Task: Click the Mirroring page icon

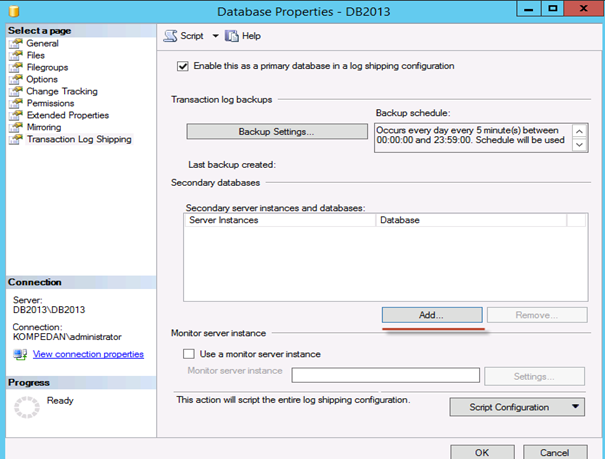Action: (15, 128)
